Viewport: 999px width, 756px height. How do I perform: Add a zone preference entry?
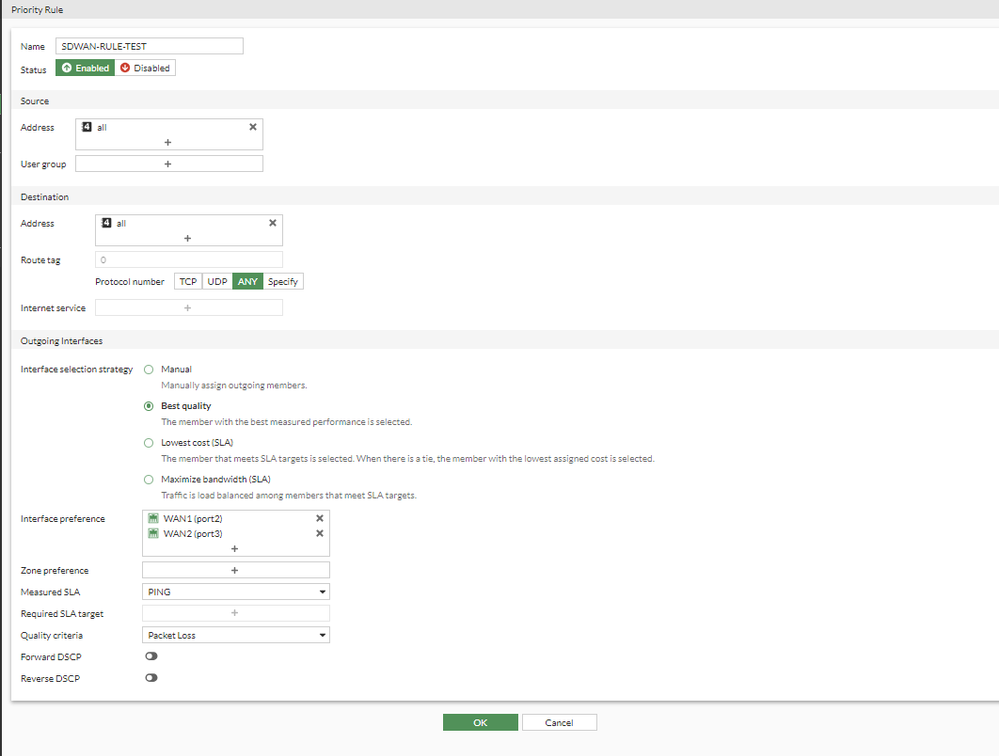click(x=235, y=570)
